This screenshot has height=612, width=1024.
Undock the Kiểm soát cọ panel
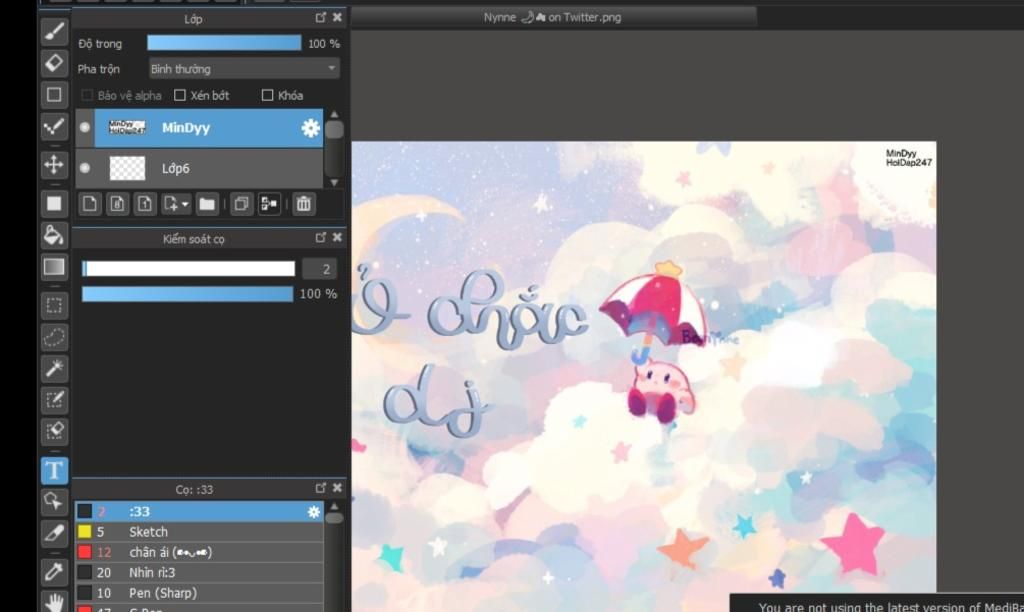click(321, 238)
